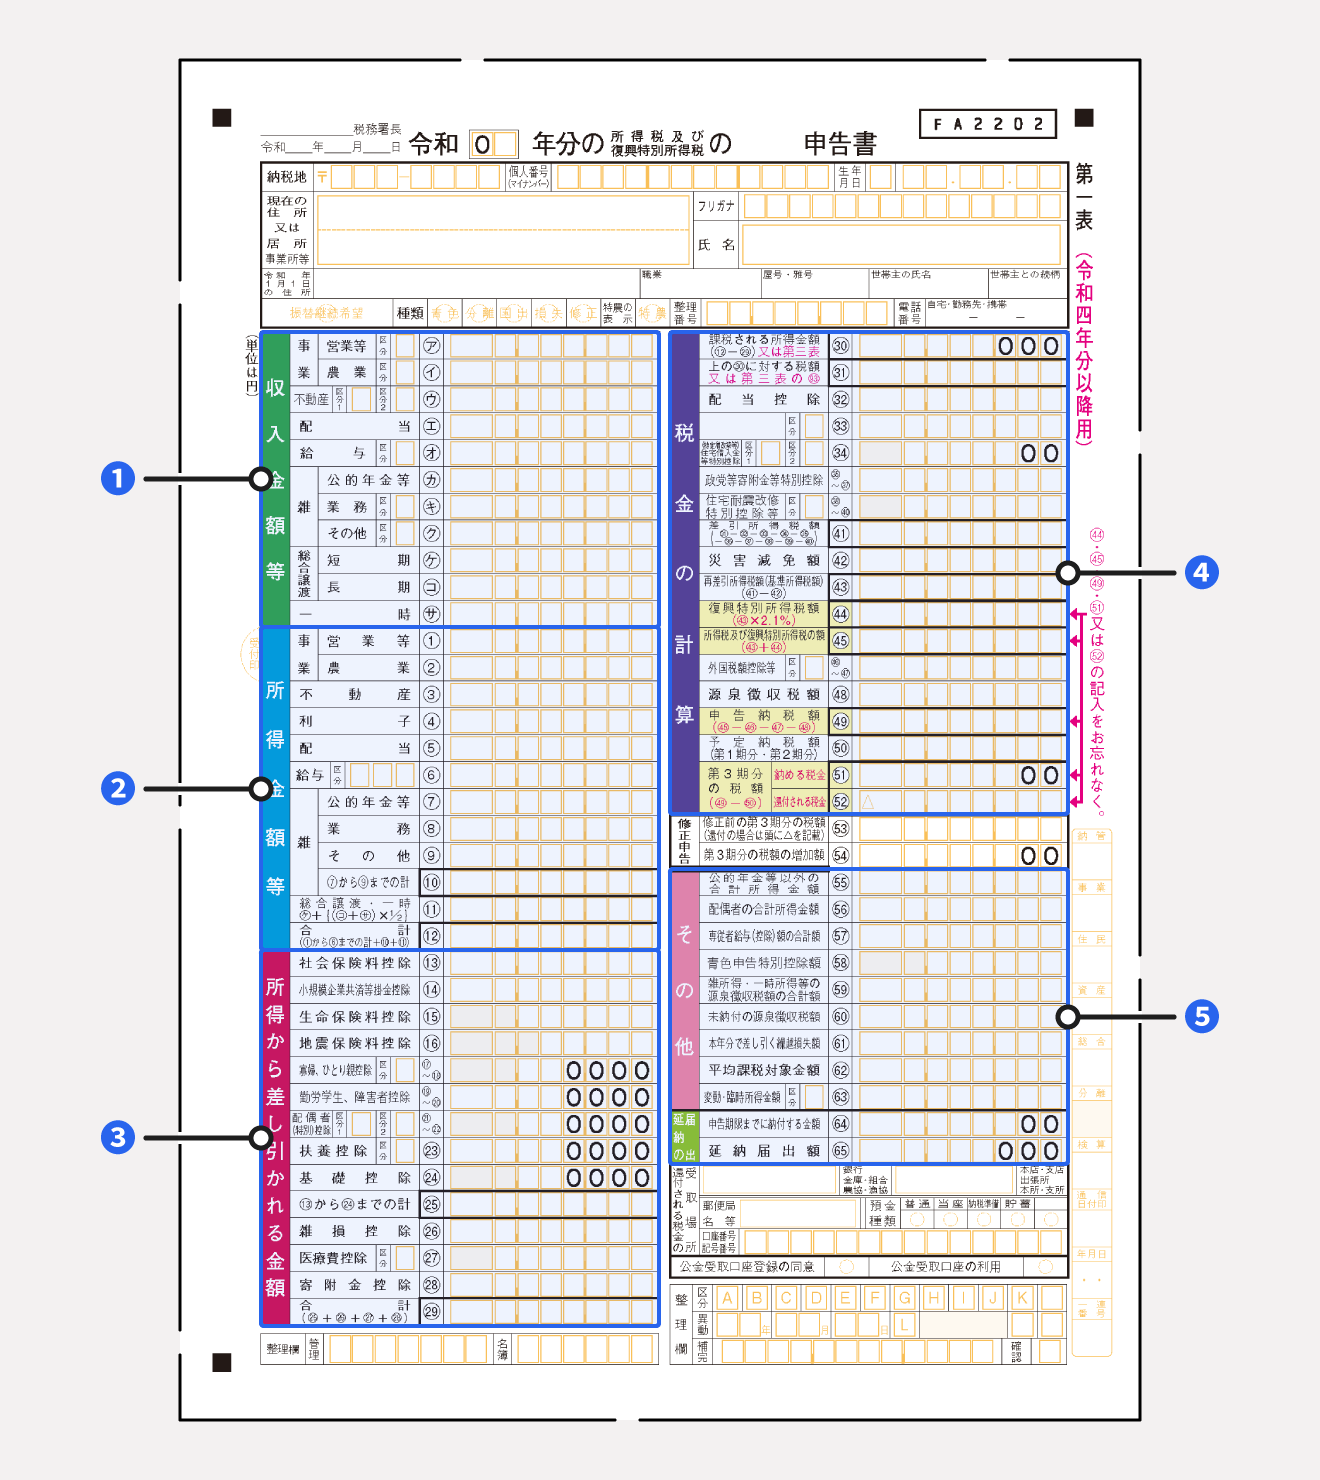Click the box labeled L in 異動 row
Image resolution: width=1320 pixels, height=1480 pixels.
(x=904, y=1325)
